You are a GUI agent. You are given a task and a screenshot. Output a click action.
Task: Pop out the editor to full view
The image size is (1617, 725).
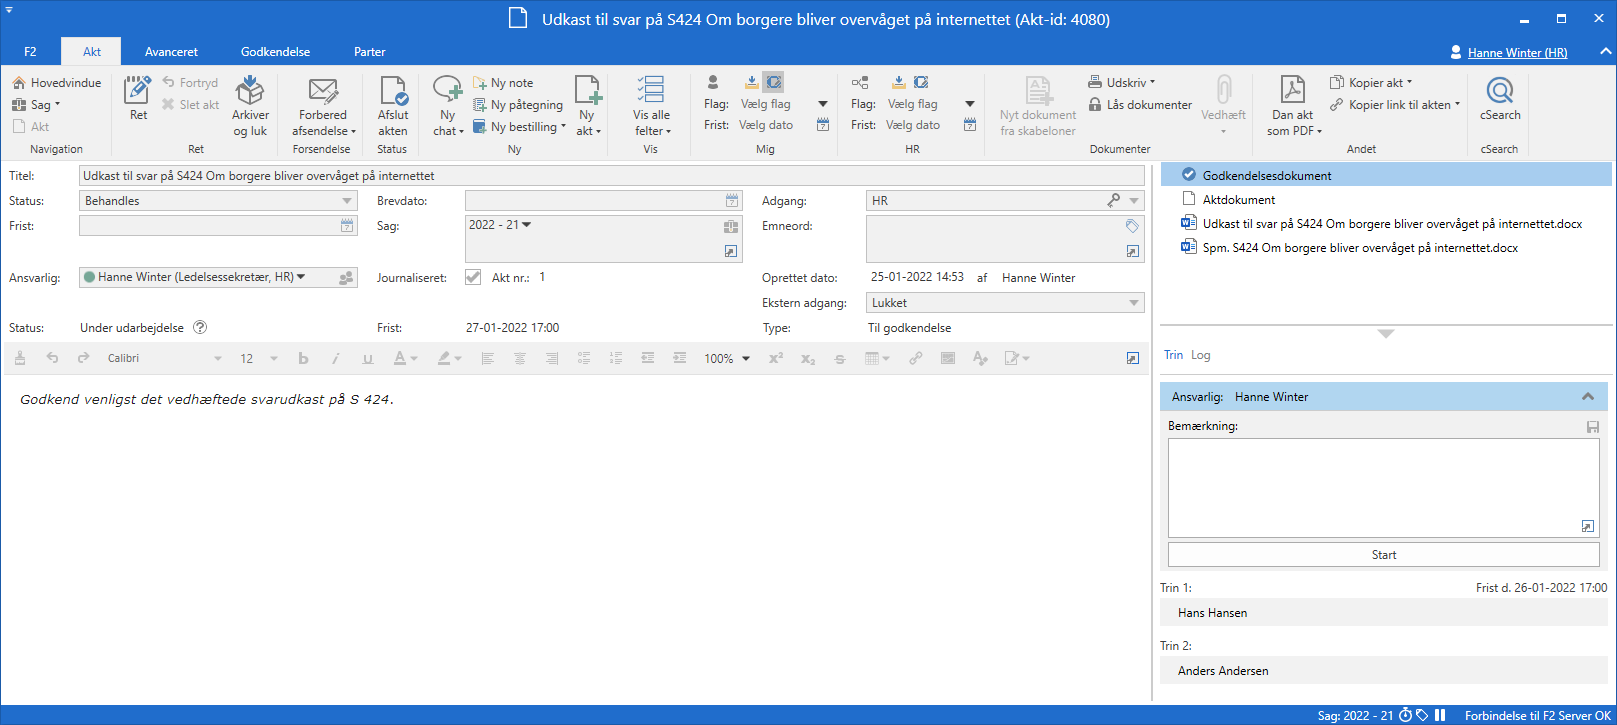[1133, 358]
